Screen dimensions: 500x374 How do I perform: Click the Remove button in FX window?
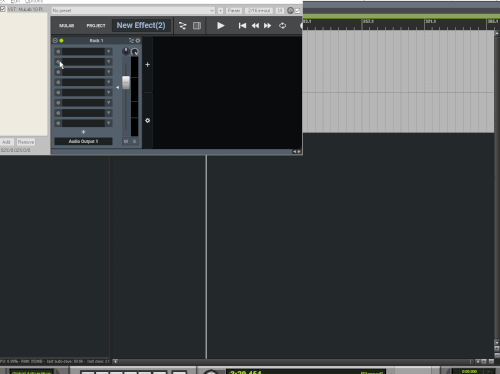[26, 142]
